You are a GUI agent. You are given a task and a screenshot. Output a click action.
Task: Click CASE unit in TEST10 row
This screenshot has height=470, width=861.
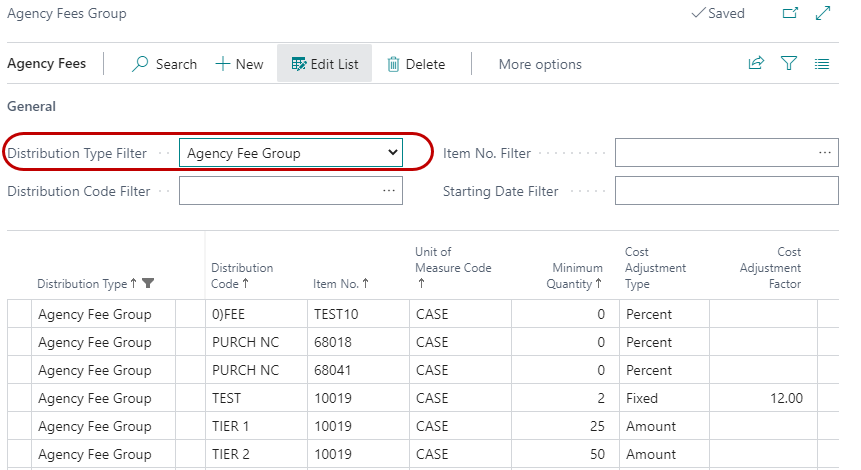[460, 314]
